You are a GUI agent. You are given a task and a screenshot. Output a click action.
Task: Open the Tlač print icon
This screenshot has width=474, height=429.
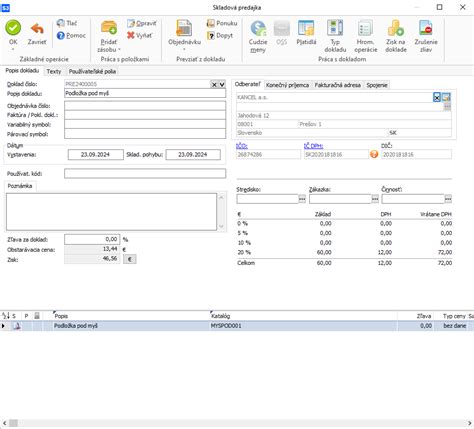[60, 23]
